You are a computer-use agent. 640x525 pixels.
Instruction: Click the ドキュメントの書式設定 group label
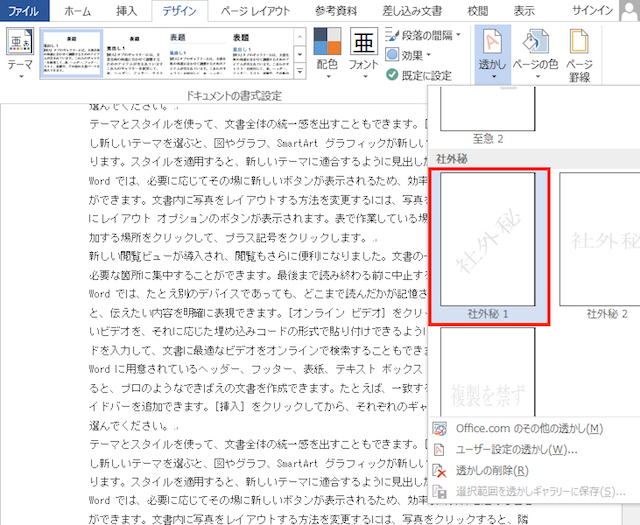tap(234, 96)
